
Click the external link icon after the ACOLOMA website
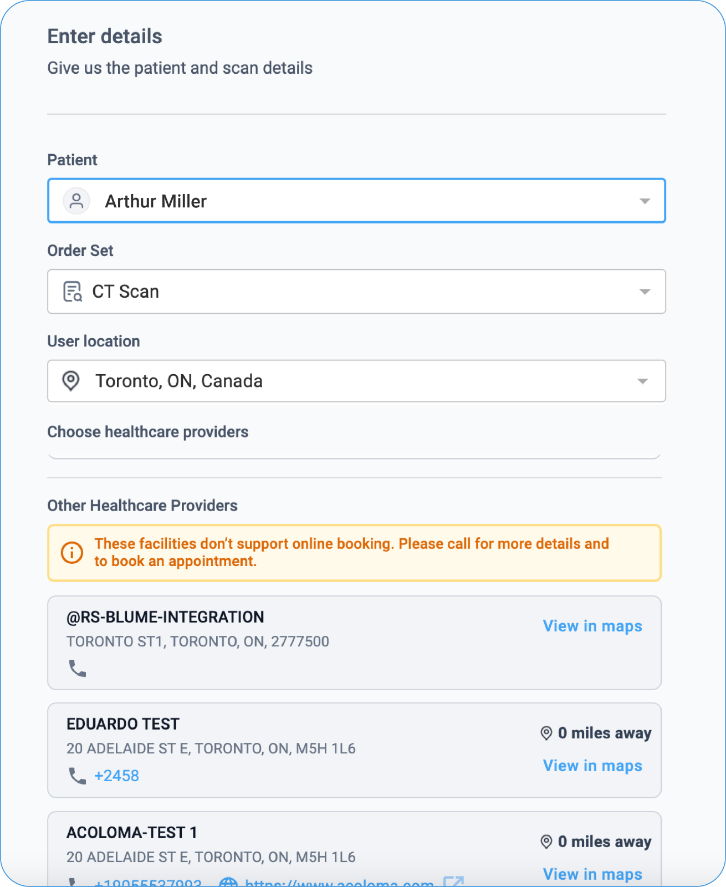point(454,883)
